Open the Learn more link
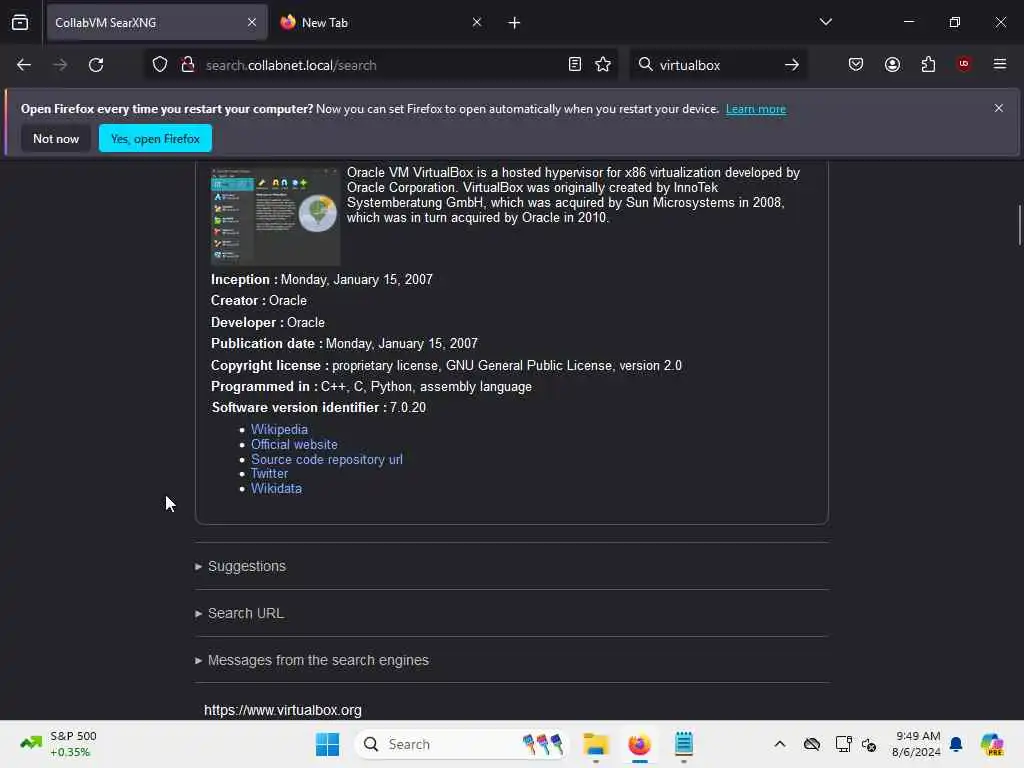This screenshot has height=768, width=1024. pyautogui.click(x=756, y=109)
